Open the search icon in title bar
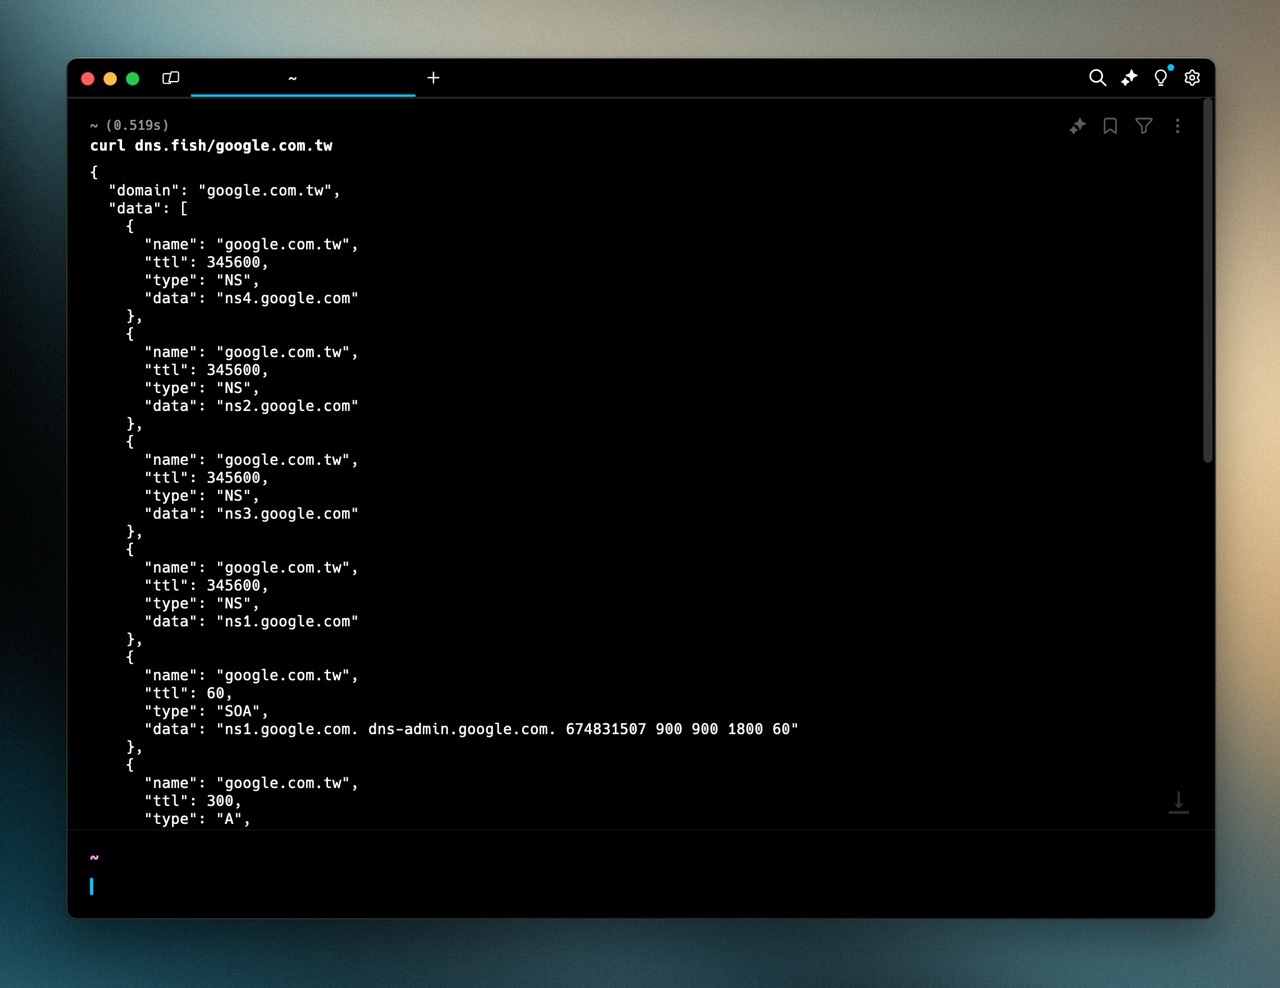The width and height of the screenshot is (1280, 988). tap(1097, 78)
